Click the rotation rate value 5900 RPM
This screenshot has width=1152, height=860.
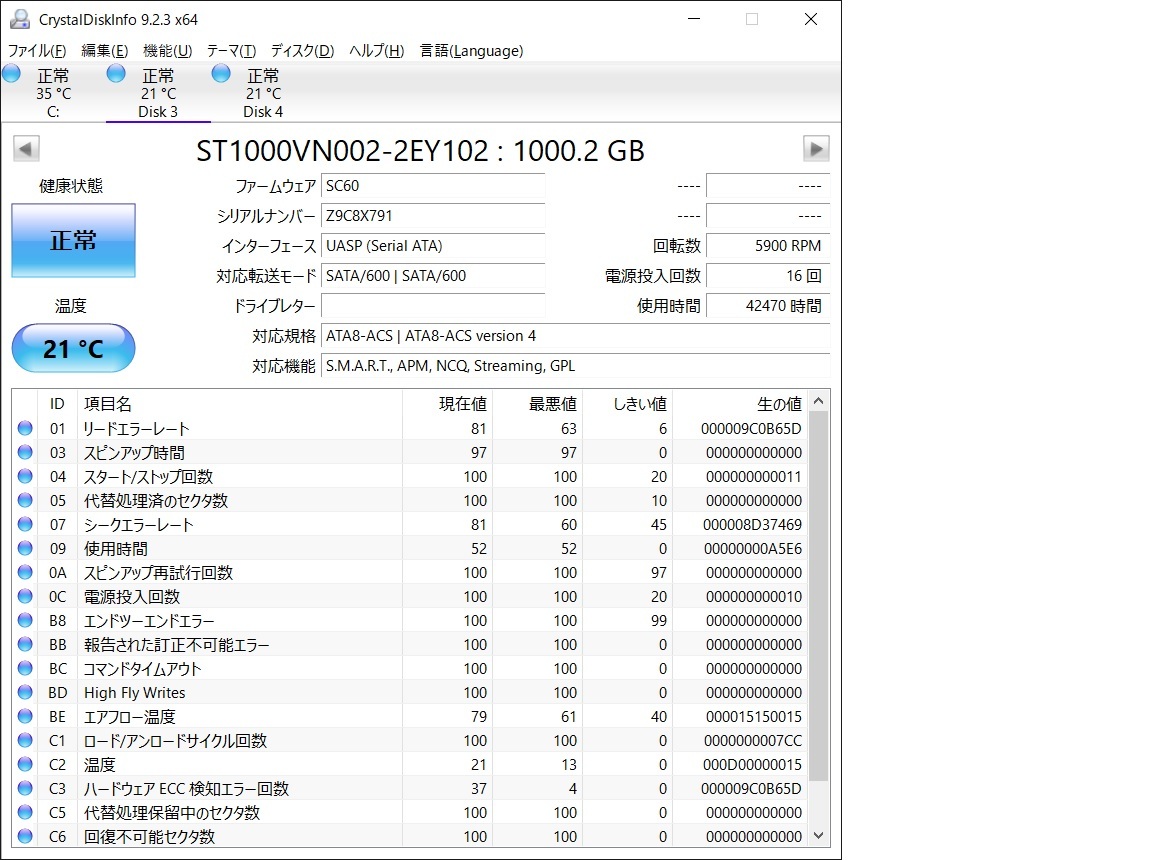click(768, 246)
